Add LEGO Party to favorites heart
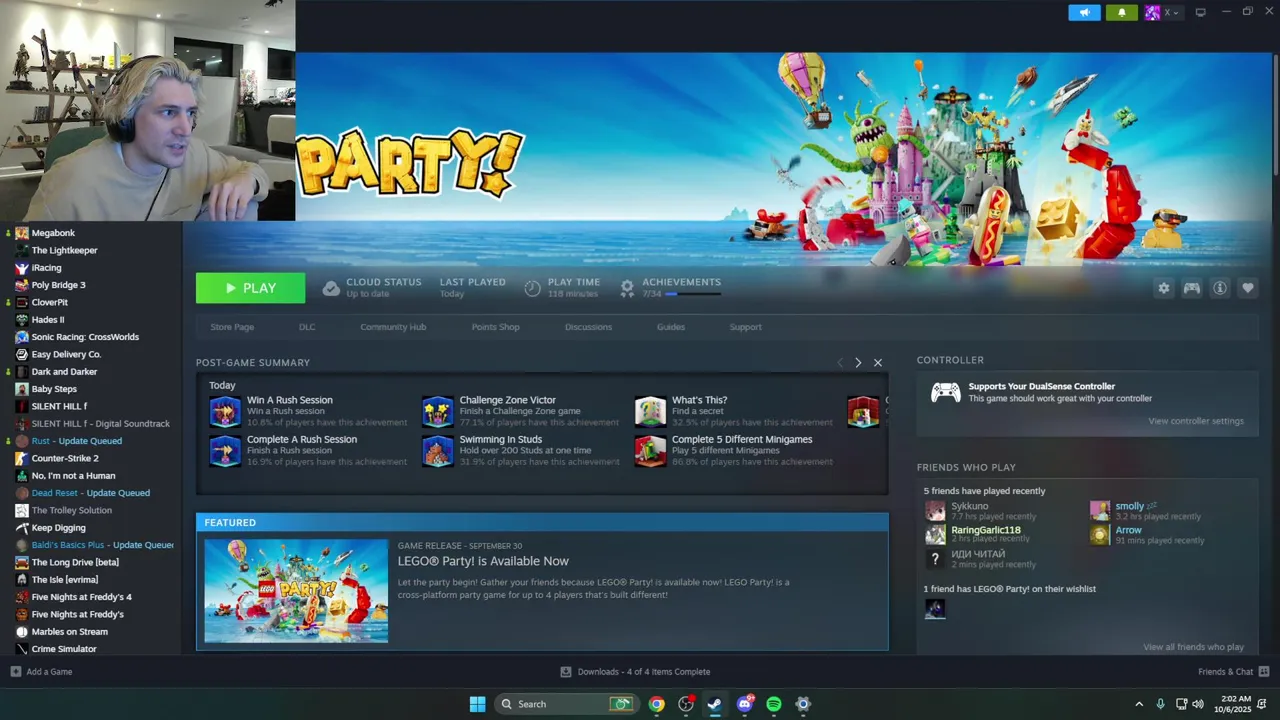This screenshot has height=720, width=1280. click(1247, 288)
